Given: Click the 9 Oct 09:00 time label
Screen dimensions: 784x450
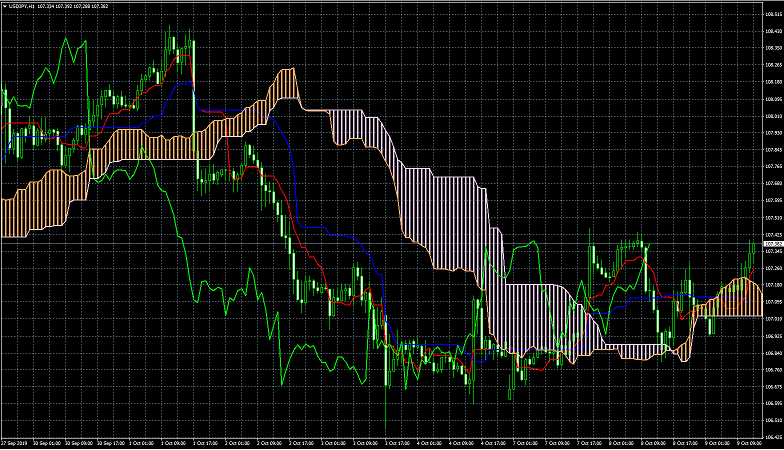Looking at the screenshot, I should coord(750,443).
